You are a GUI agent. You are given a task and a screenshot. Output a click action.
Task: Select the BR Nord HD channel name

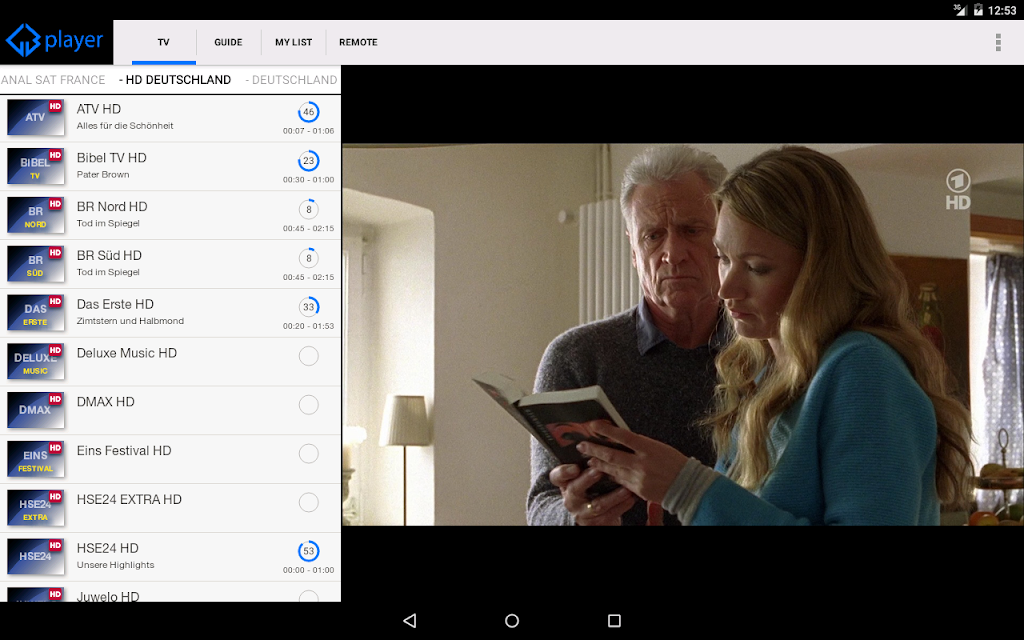pos(112,207)
